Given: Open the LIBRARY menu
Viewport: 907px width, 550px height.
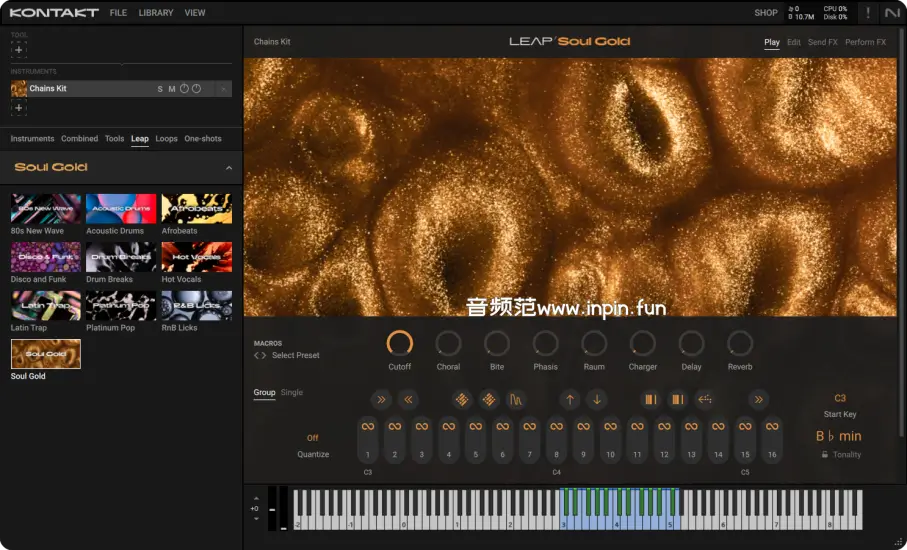Looking at the screenshot, I should point(155,13).
